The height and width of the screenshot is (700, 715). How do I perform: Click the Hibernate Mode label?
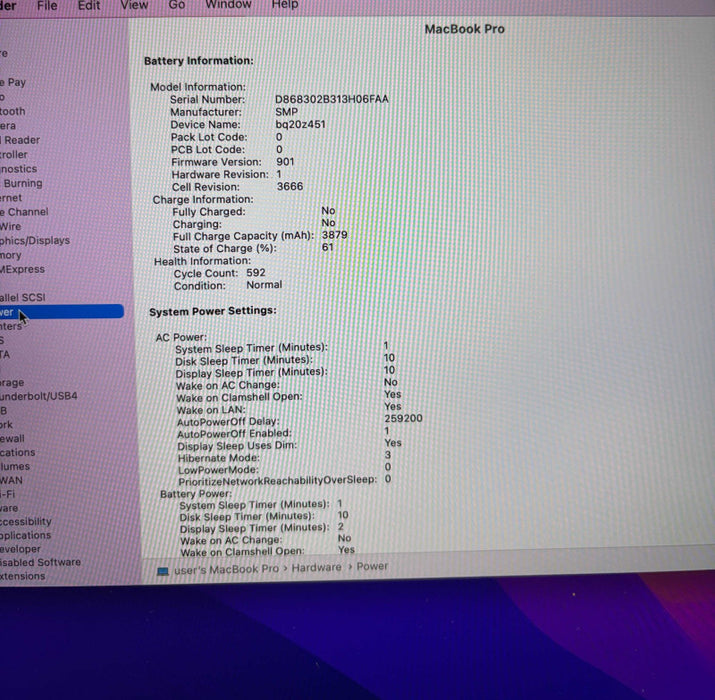[219, 458]
